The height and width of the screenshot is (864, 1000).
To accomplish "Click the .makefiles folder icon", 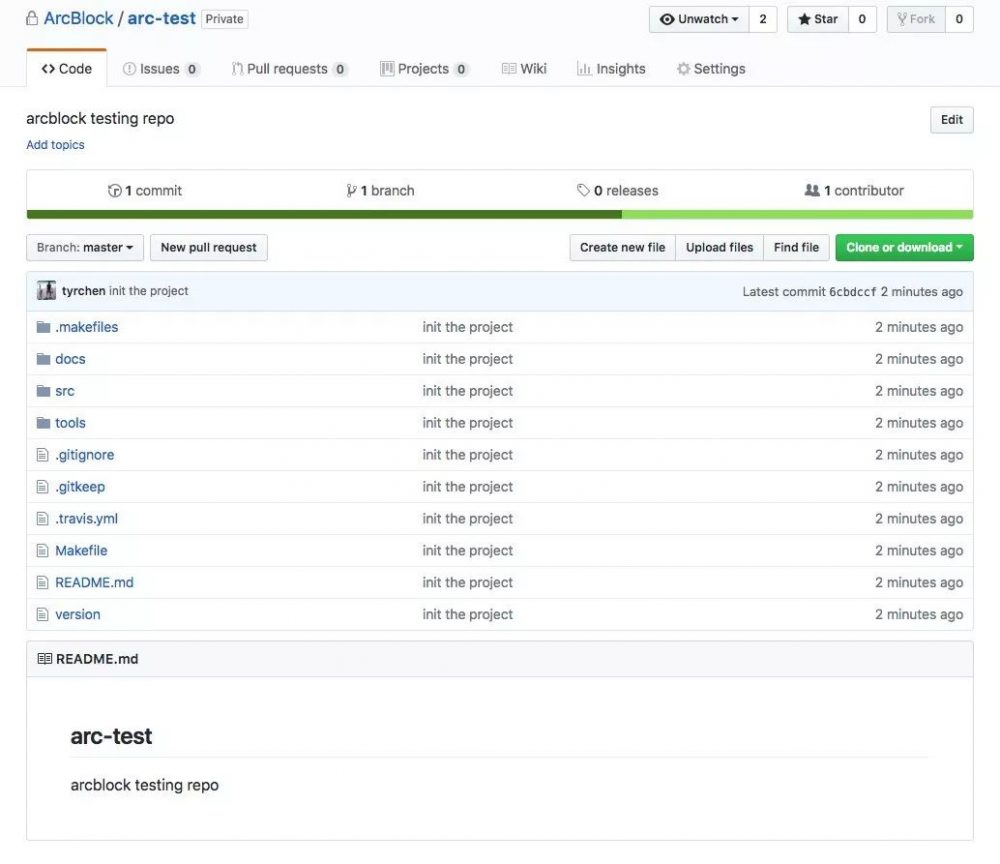I will point(43,327).
